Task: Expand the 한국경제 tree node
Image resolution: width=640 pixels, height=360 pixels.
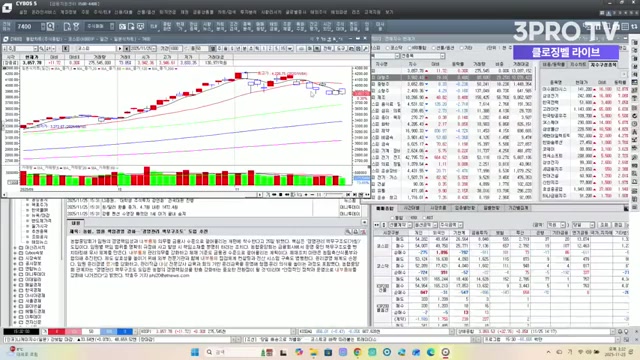Action: click(15, 290)
